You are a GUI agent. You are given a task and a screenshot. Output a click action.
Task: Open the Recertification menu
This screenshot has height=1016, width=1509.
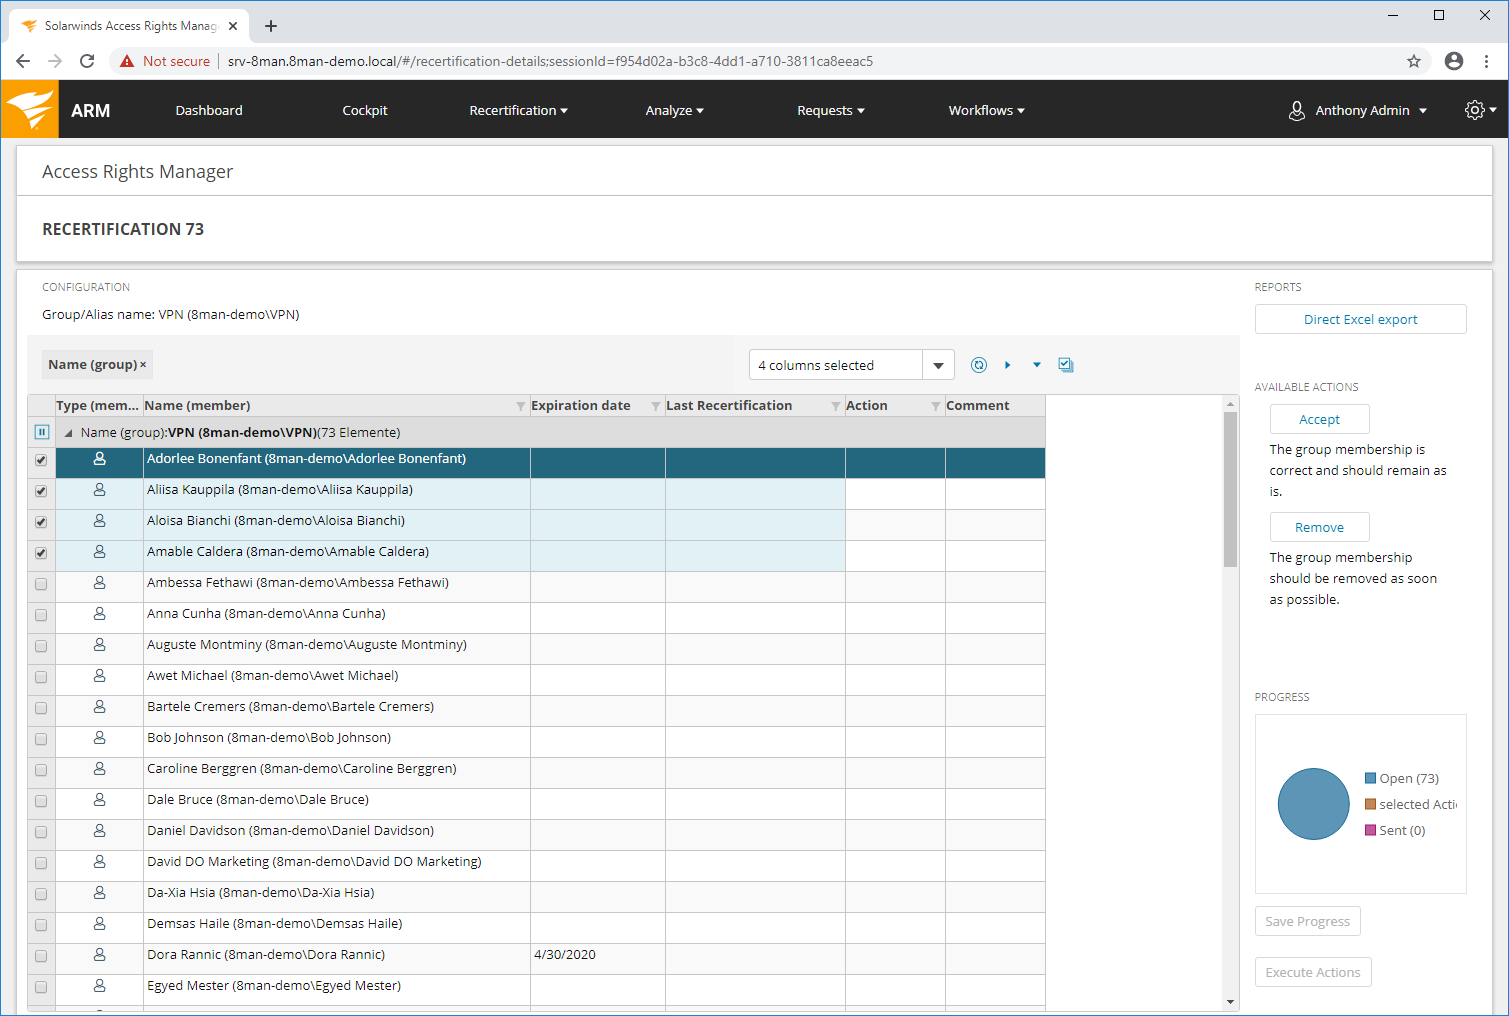[518, 110]
